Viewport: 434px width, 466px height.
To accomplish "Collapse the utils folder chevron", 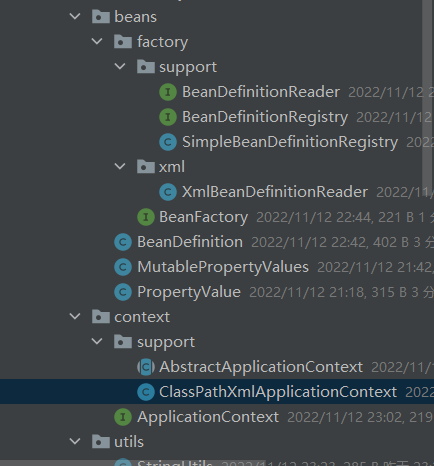I will 75,441.
